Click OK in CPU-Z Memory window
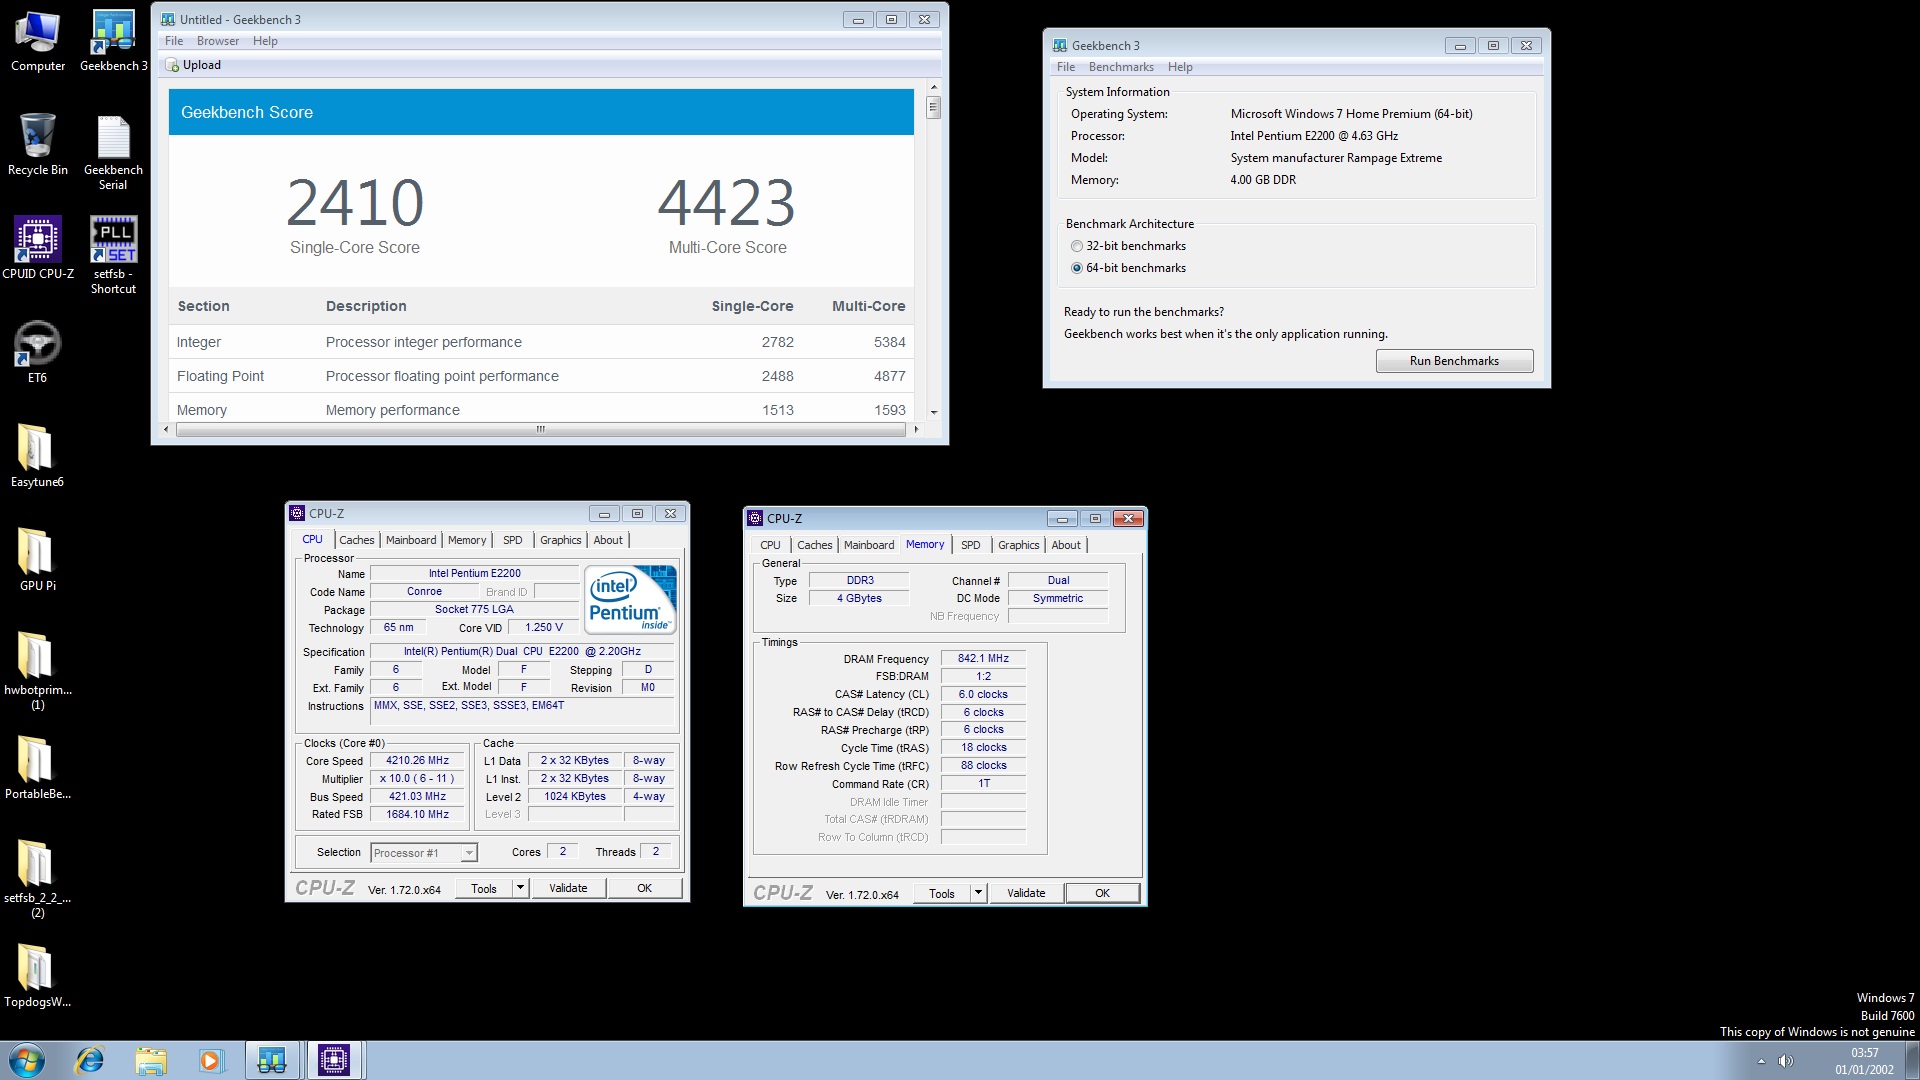The image size is (1920, 1080). point(1102,893)
